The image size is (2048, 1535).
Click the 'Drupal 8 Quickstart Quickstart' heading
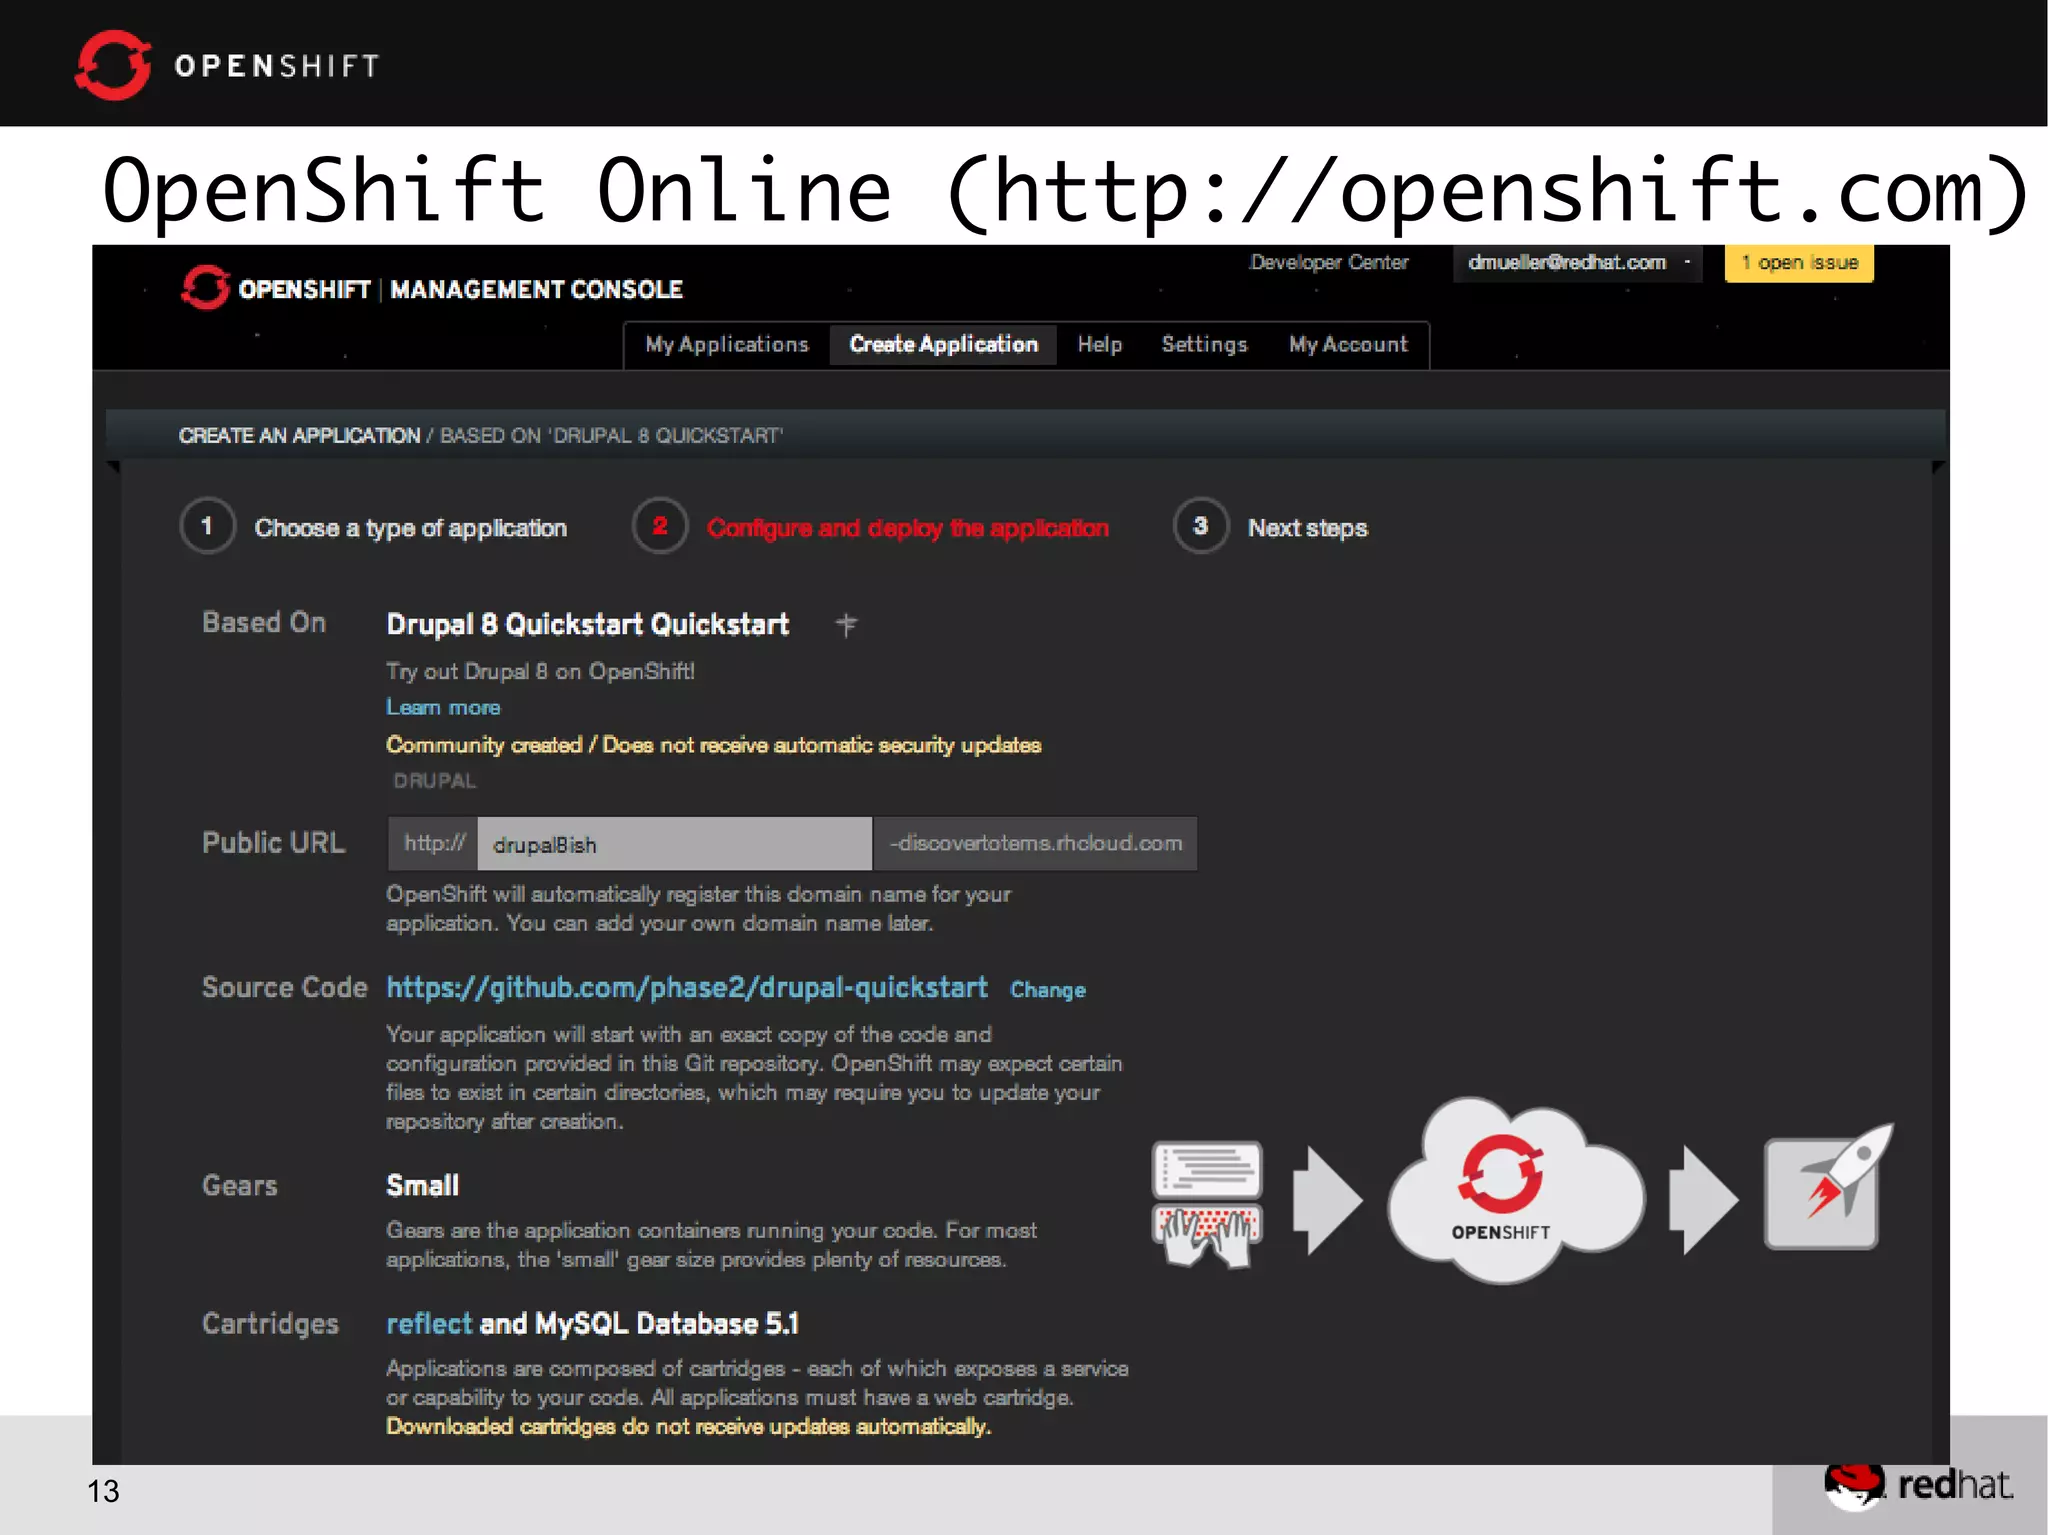pyautogui.click(x=587, y=625)
